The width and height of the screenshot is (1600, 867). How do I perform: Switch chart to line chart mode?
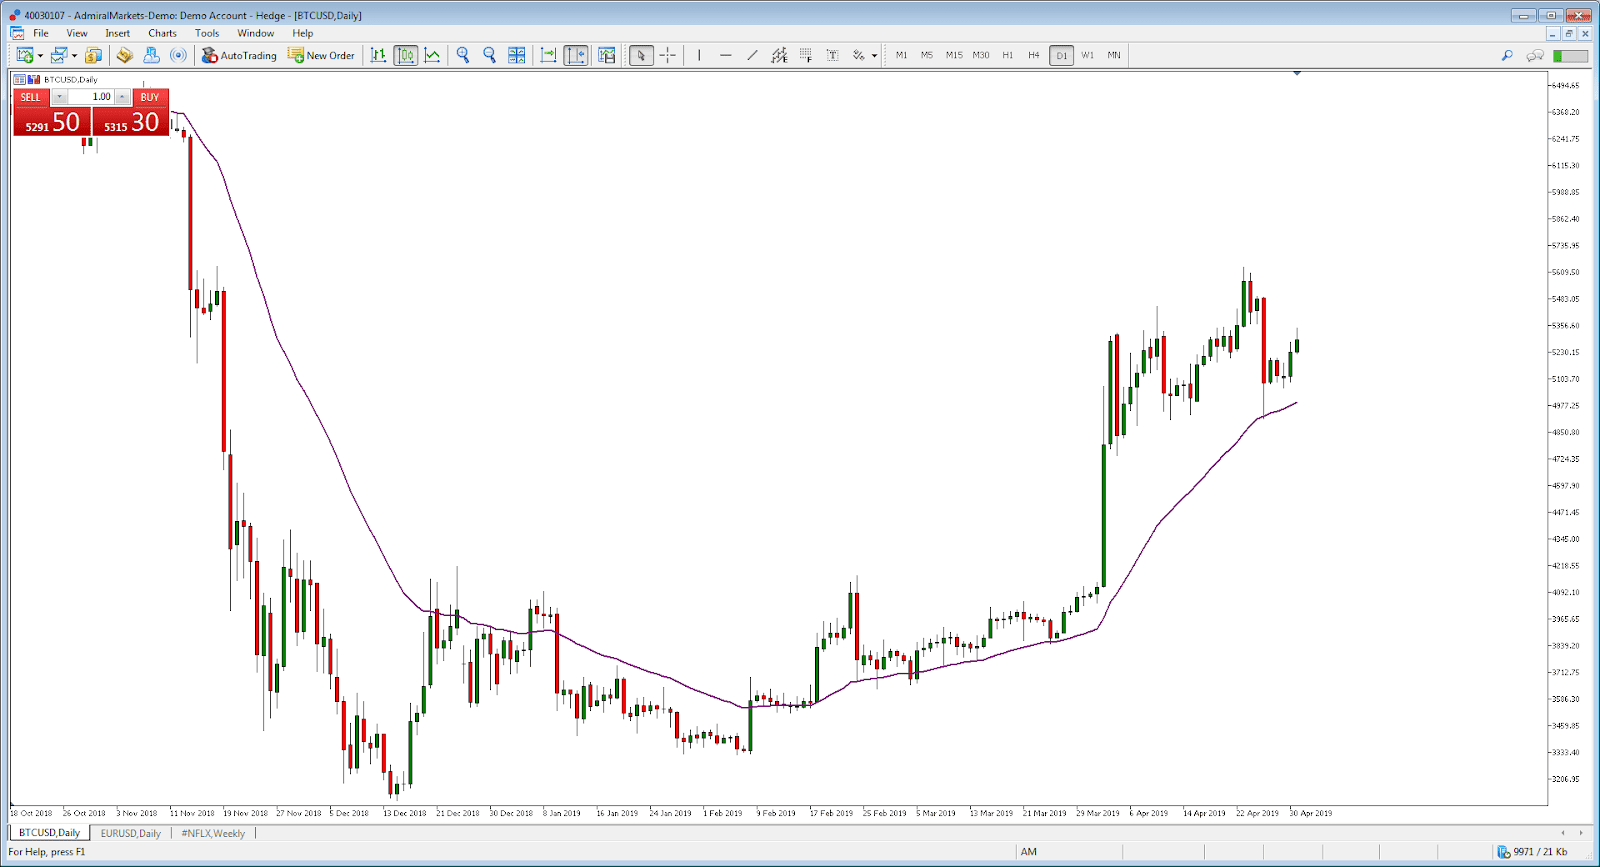click(432, 55)
